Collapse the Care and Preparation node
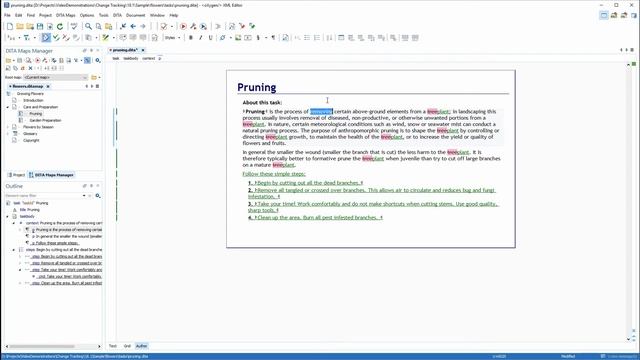640x360 pixels. 8,107
